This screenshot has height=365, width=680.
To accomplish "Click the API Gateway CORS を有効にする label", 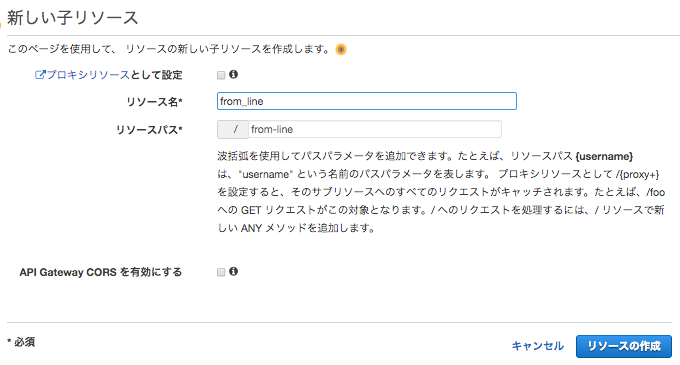I will [x=101, y=272].
